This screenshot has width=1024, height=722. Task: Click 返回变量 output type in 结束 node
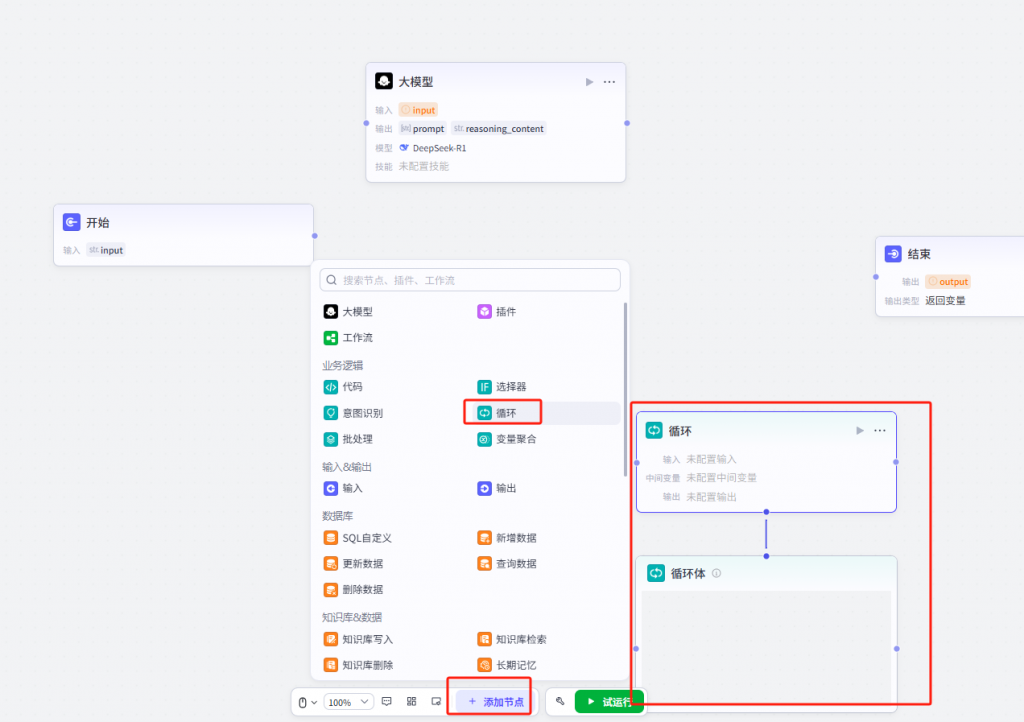point(945,300)
